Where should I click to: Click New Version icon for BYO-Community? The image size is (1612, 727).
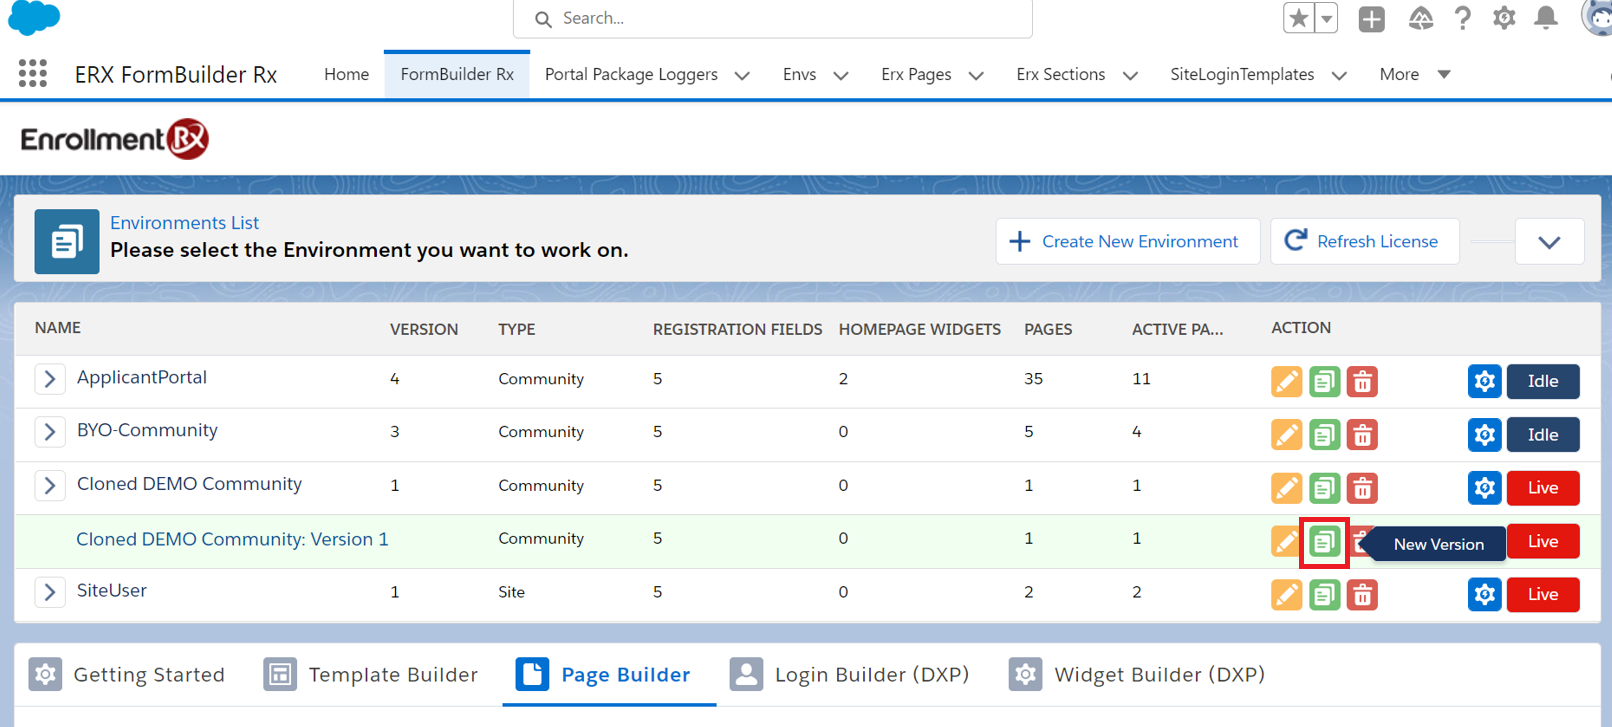coord(1324,435)
